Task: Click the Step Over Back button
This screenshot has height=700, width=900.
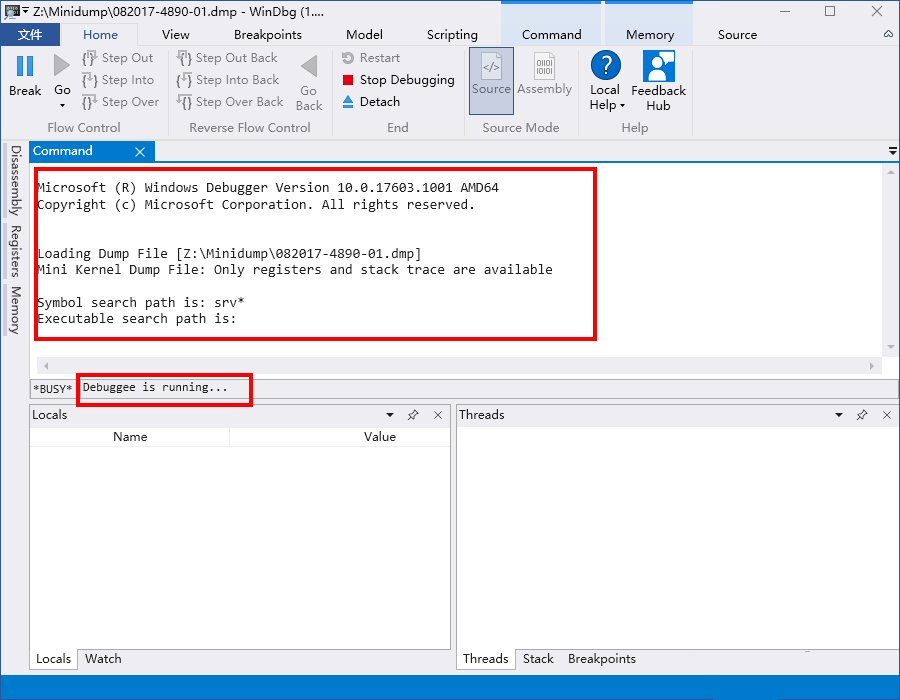Action: coord(230,102)
